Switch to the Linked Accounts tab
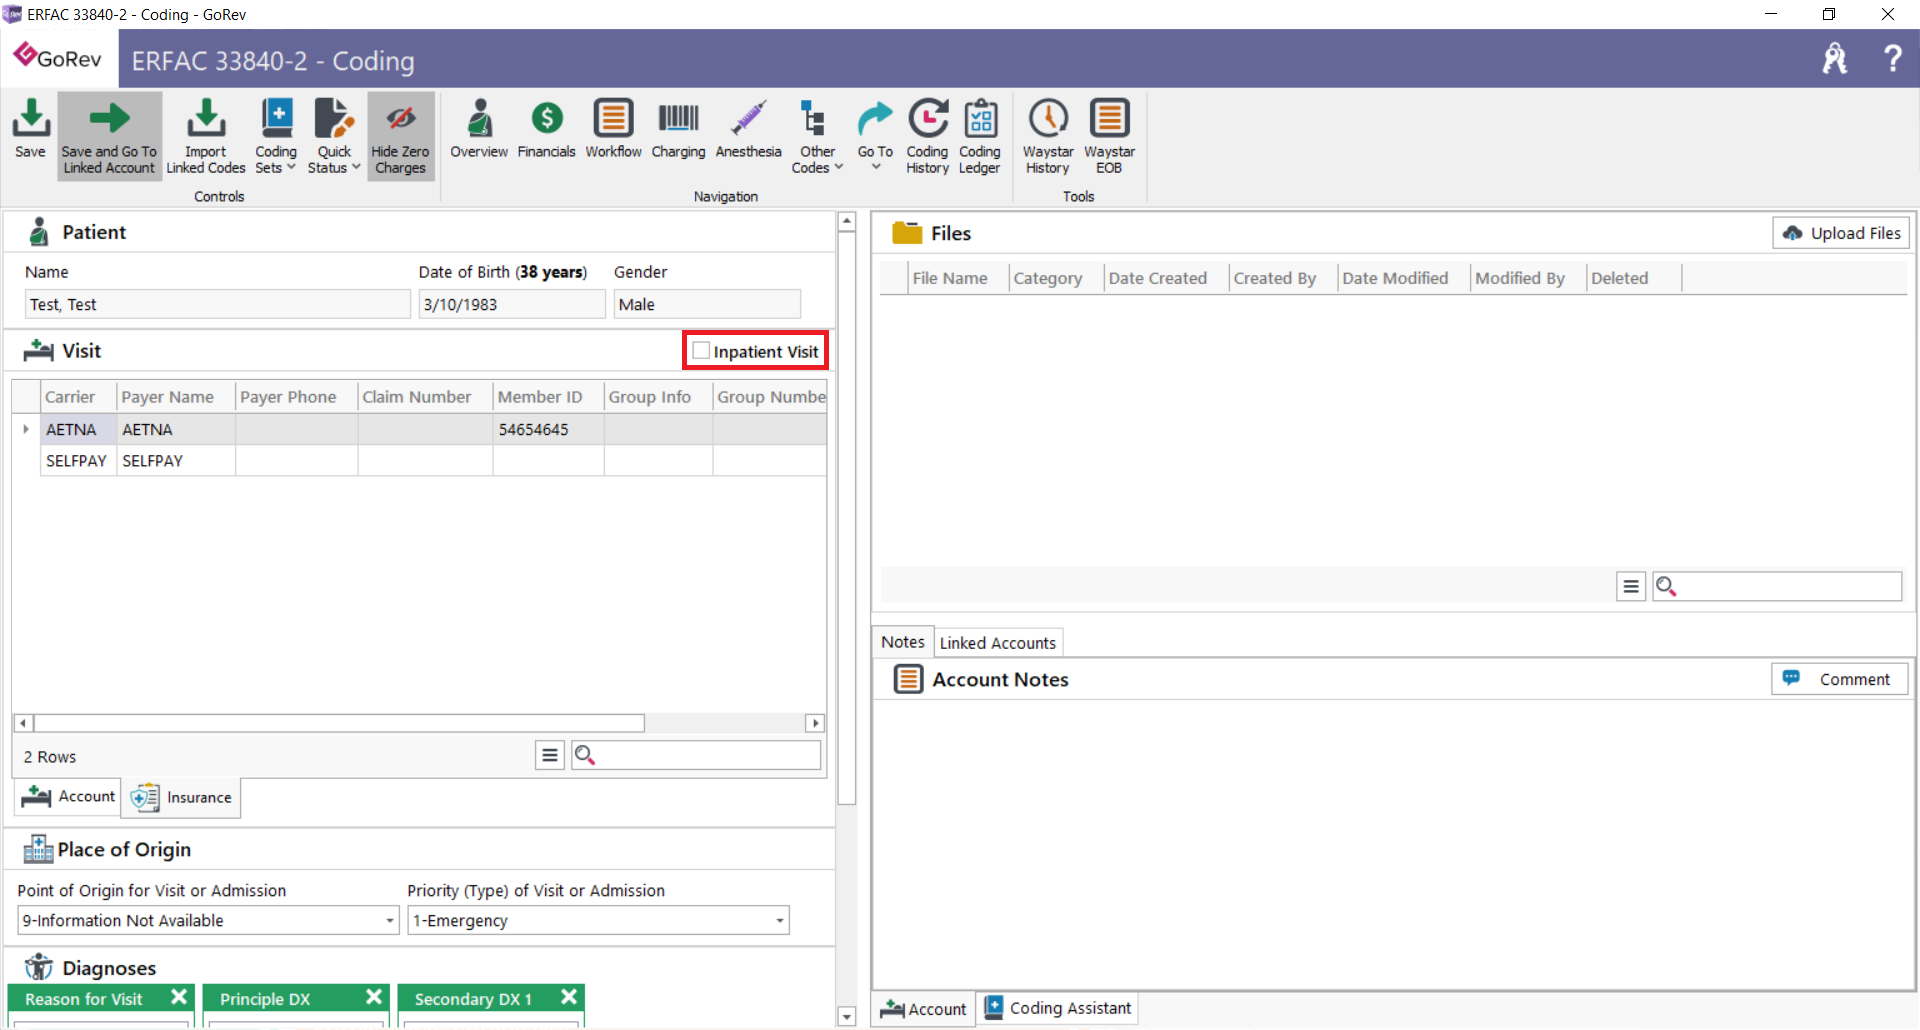Viewport: 1920px width, 1030px height. [x=997, y=643]
